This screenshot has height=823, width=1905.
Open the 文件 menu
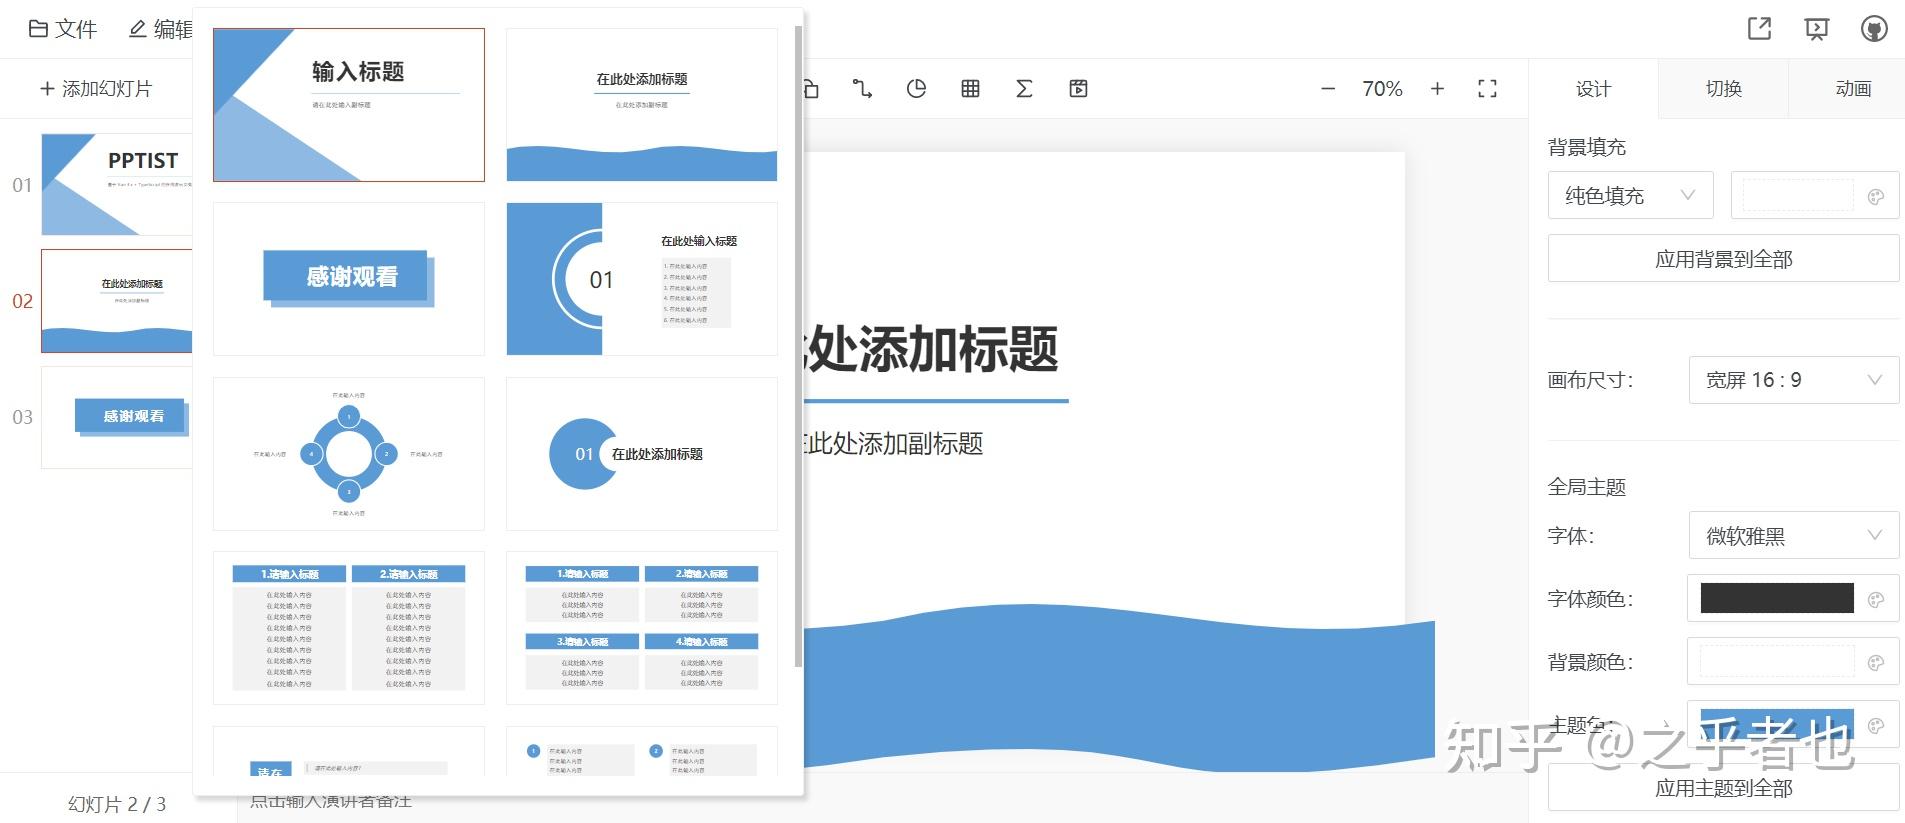63,29
